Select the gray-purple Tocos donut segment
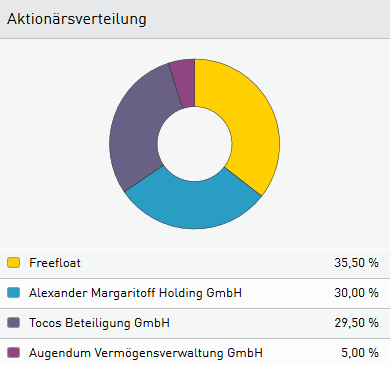The image size is (390, 366). pyautogui.click(x=138, y=130)
